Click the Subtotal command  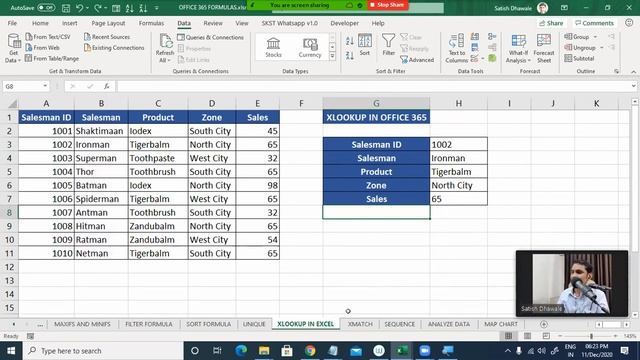point(579,58)
